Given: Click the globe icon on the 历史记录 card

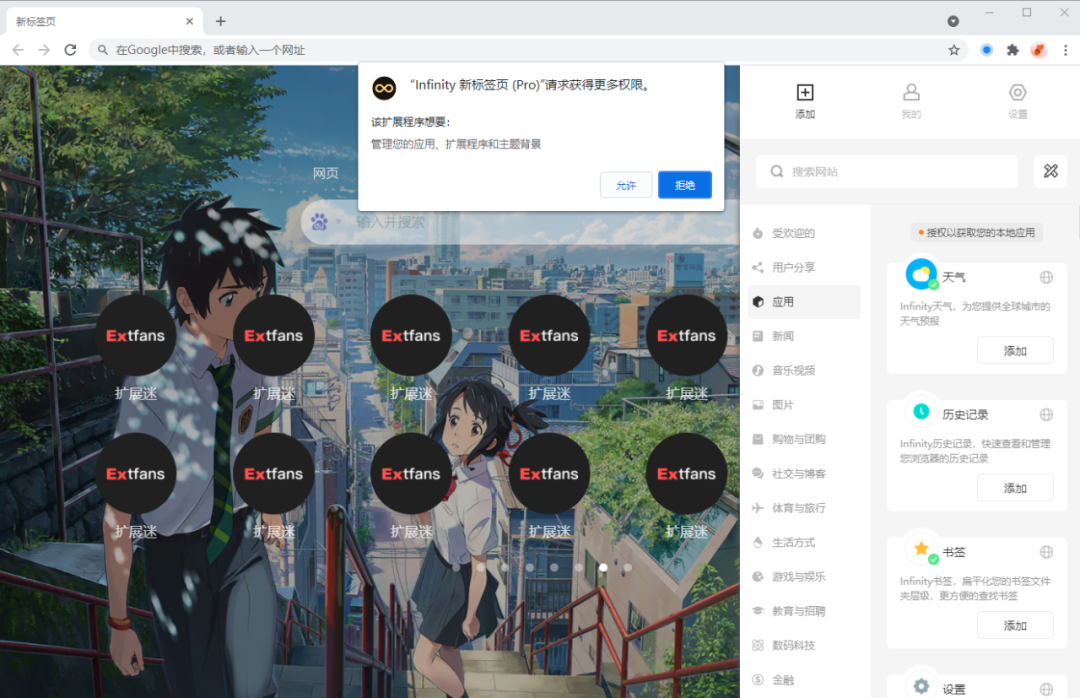Looking at the screenshot, I should pyautogui.click(x=1046, y=414).
